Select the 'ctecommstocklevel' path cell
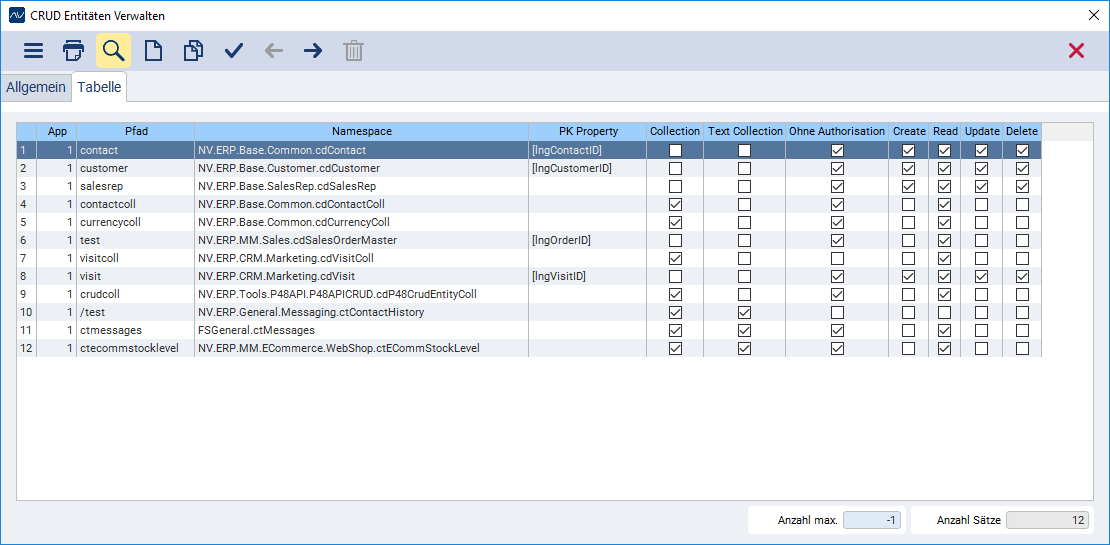 [x=135, y=348]
